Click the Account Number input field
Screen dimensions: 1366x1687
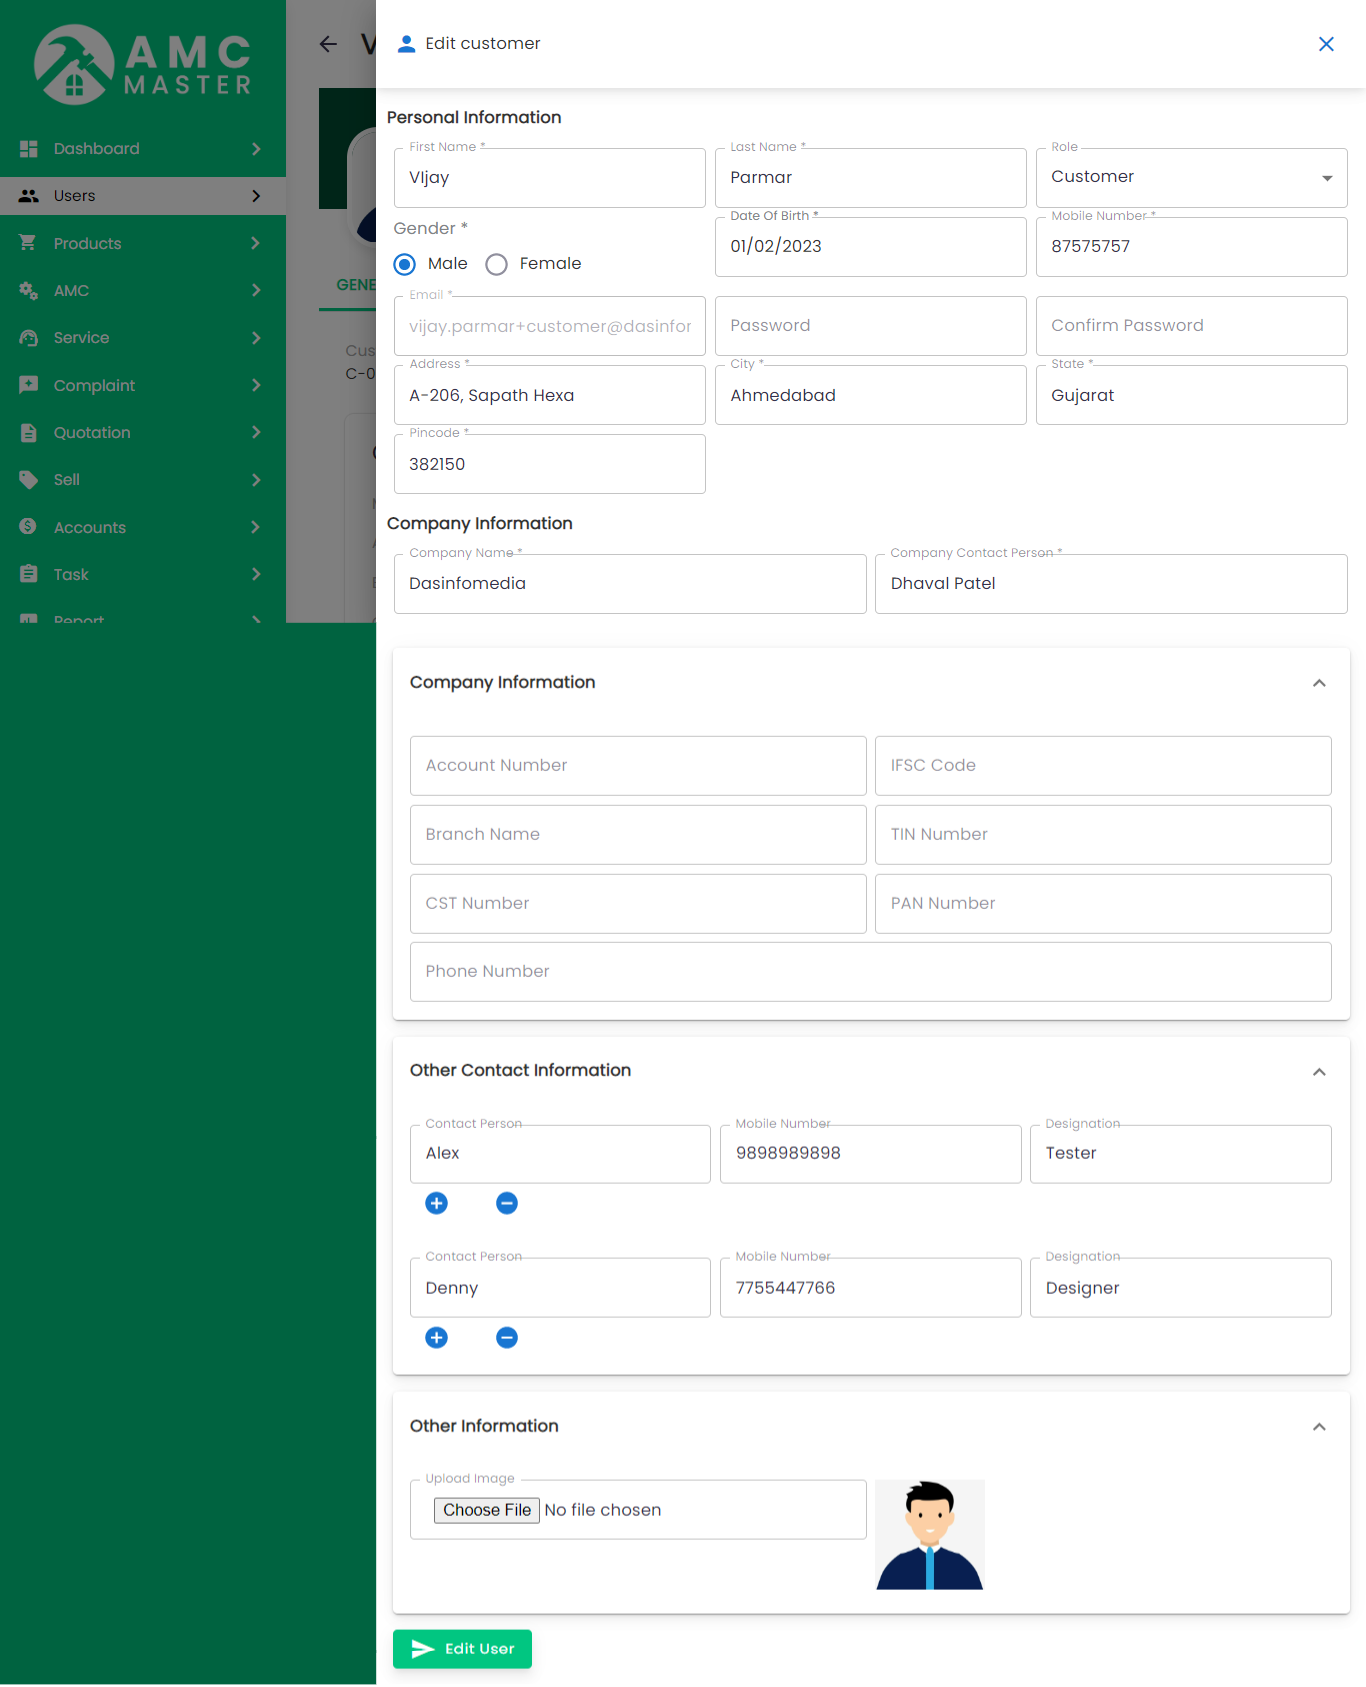point(638,766)
